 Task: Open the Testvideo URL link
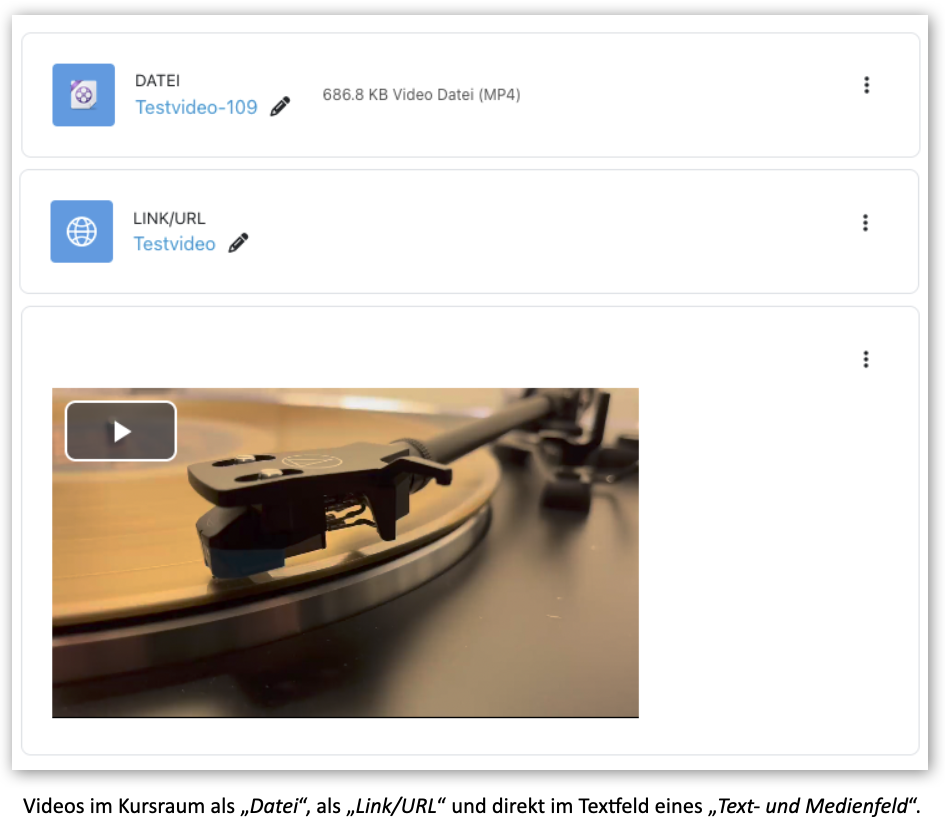point(174,243)
